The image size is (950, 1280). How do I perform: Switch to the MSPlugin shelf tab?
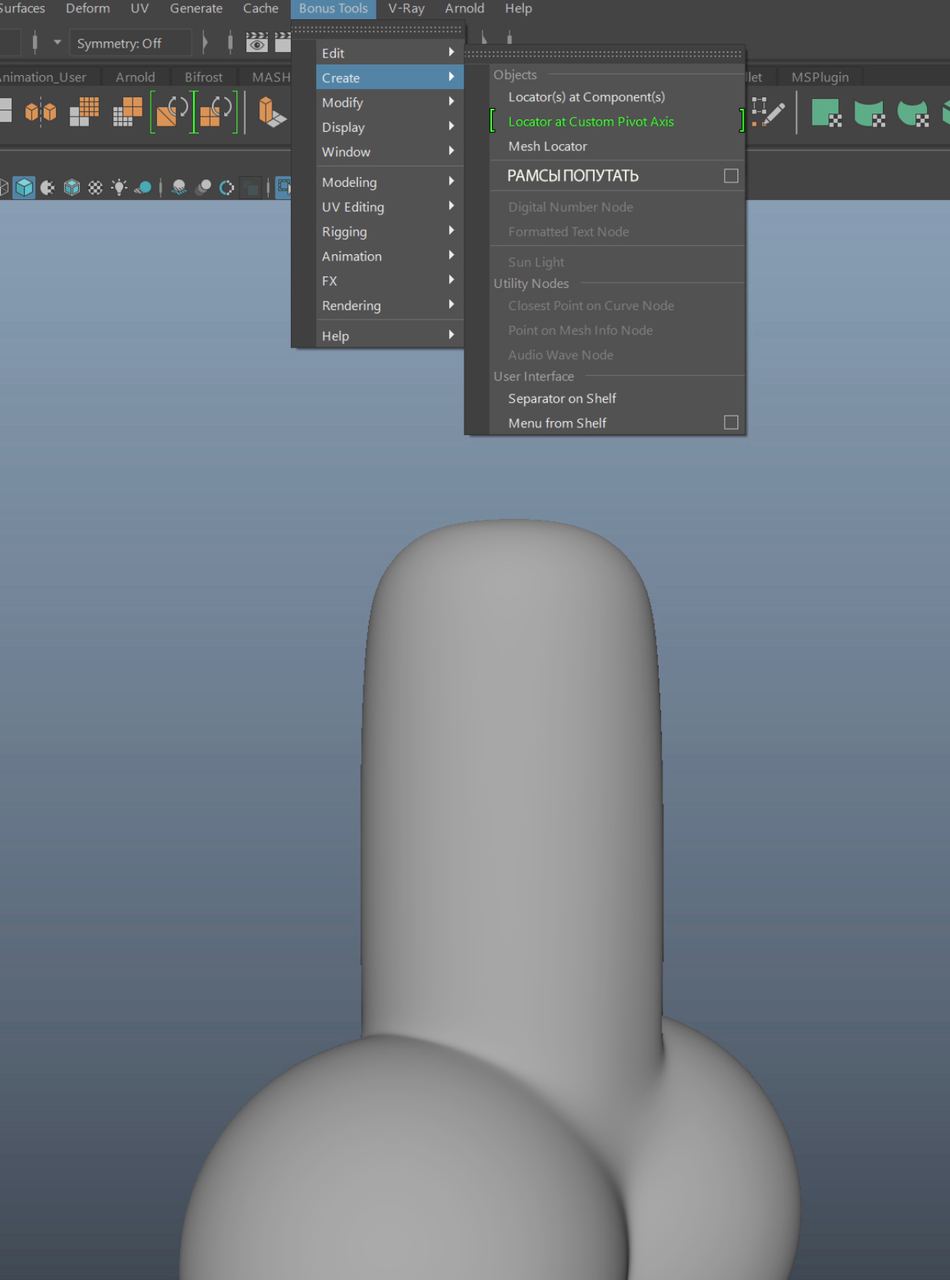click(820, 77)
